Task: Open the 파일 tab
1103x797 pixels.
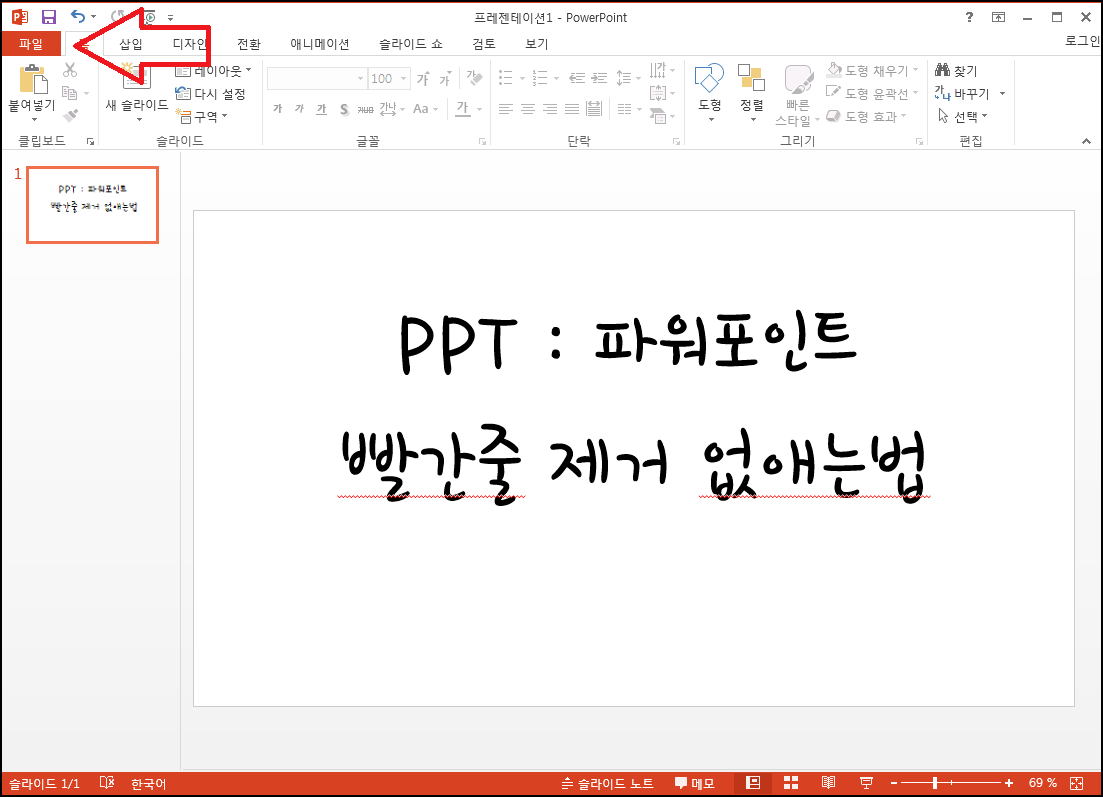Action: click(31, 44)
